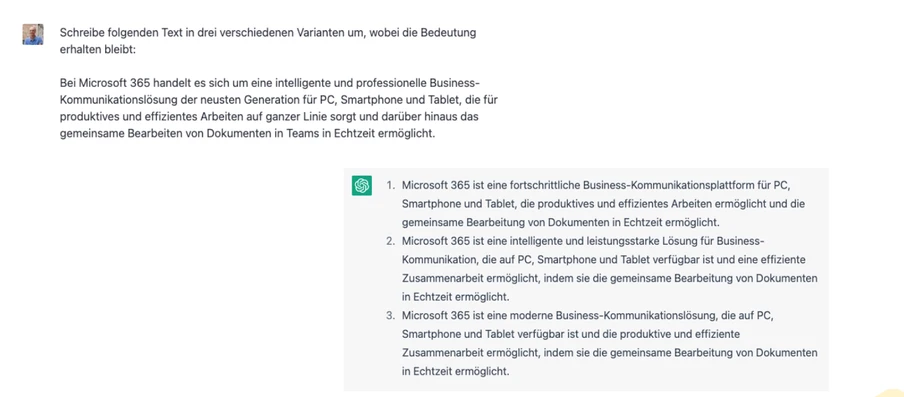Click the prompt line "erhalten bleibt:"
The image size is (904, 397).
[x=98, y=50]
